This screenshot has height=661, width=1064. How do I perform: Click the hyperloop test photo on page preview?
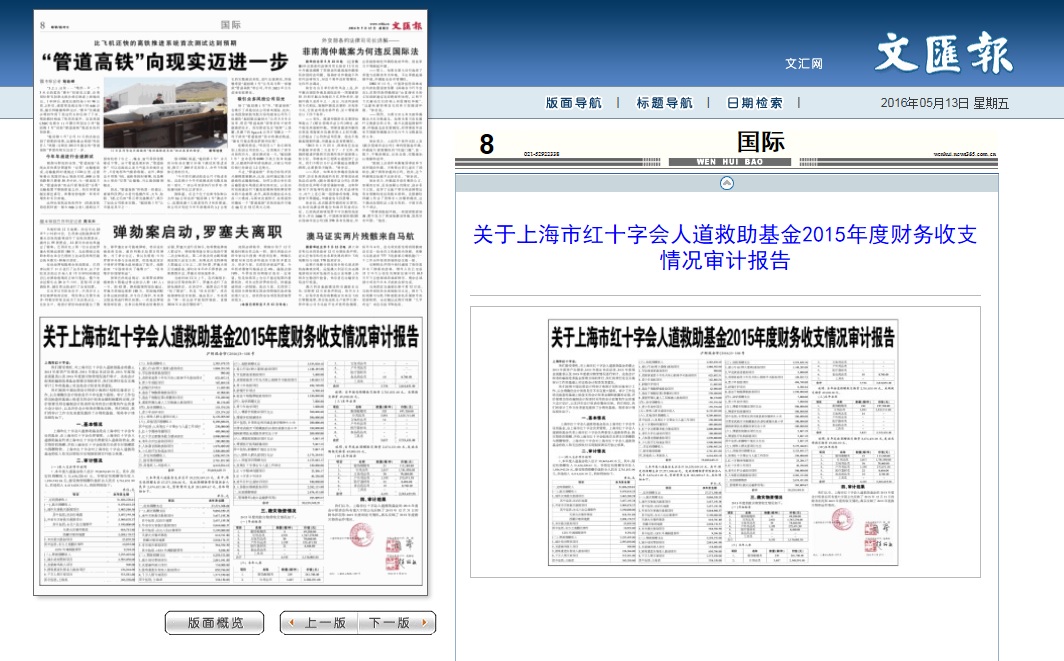pos(165,114)
